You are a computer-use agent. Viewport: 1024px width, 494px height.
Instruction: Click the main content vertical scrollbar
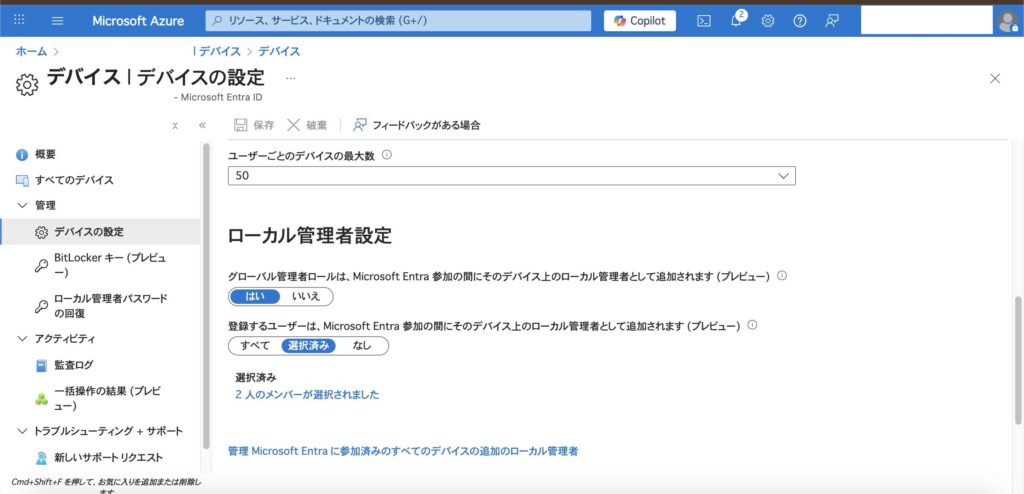[1017, 359]
